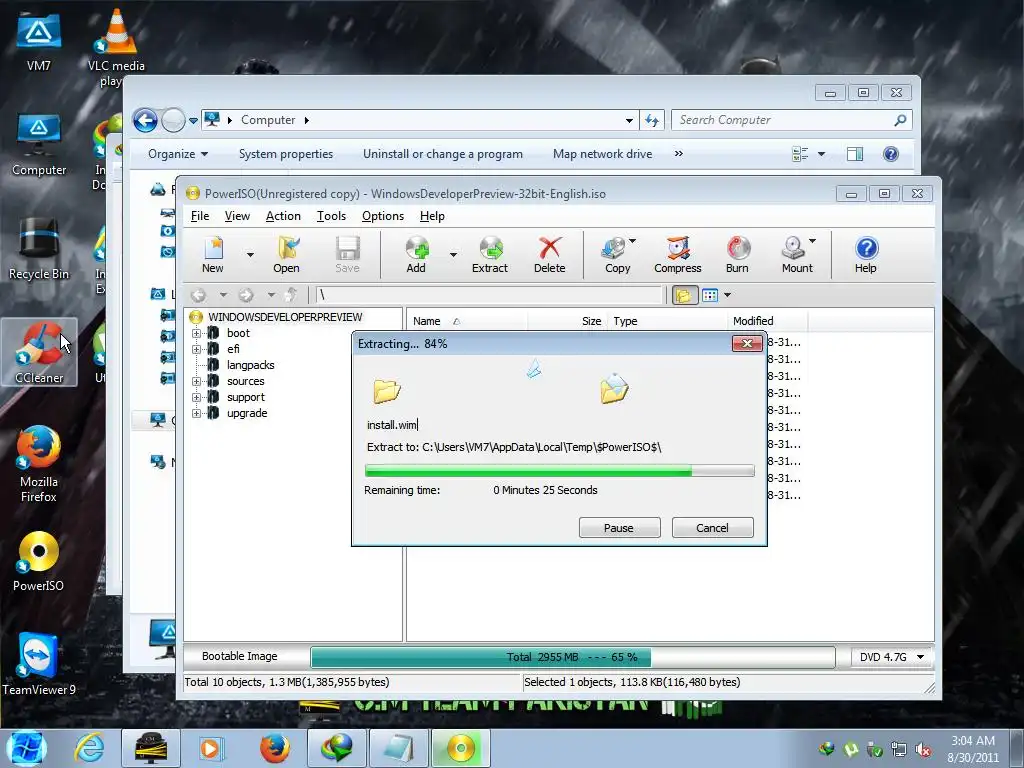Click the view mode grid icon
The height and width of the screenshot is (768, 1024).
coord(710,295)
